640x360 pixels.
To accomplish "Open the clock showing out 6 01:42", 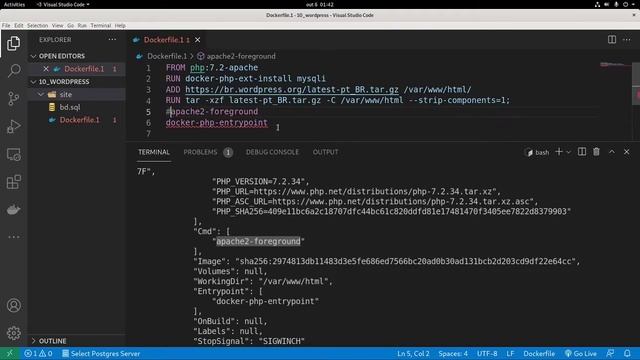I will click(320, 4).
